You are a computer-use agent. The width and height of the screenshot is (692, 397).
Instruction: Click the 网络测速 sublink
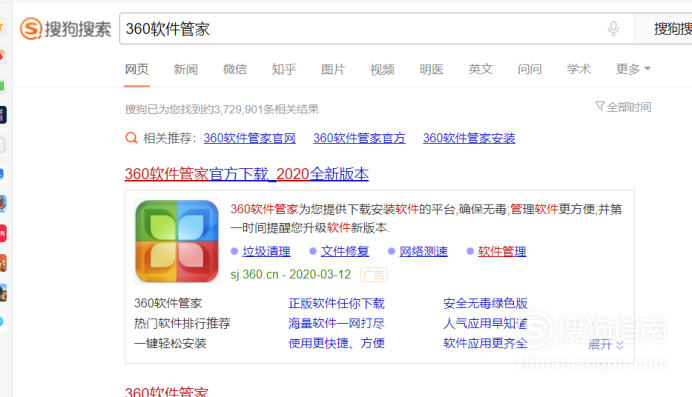[424, 251]
